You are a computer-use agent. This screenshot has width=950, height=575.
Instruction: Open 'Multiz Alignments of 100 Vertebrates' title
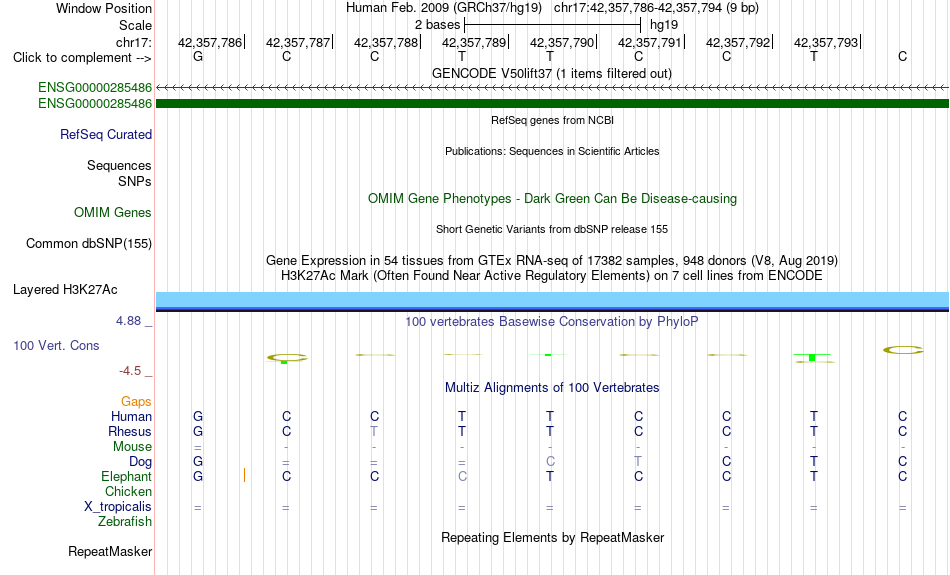click(x=552, y=388)
